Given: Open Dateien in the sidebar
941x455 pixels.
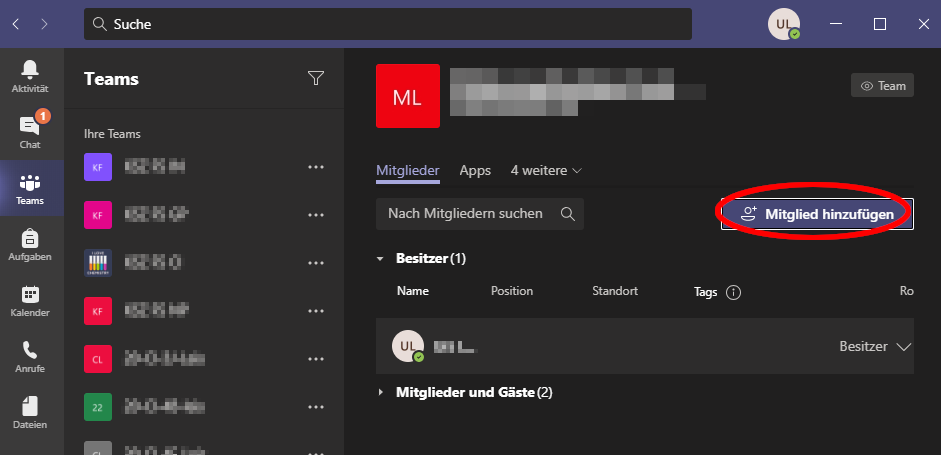Looking at the screenshot, I should click(x=30, y=412).
